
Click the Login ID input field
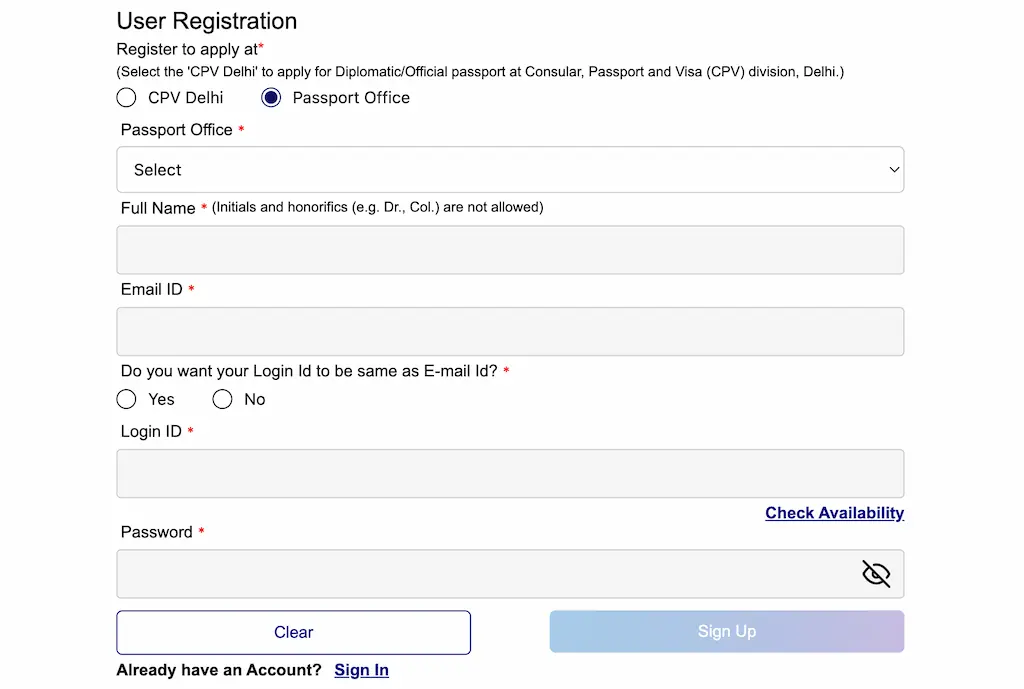click(510, 473)
